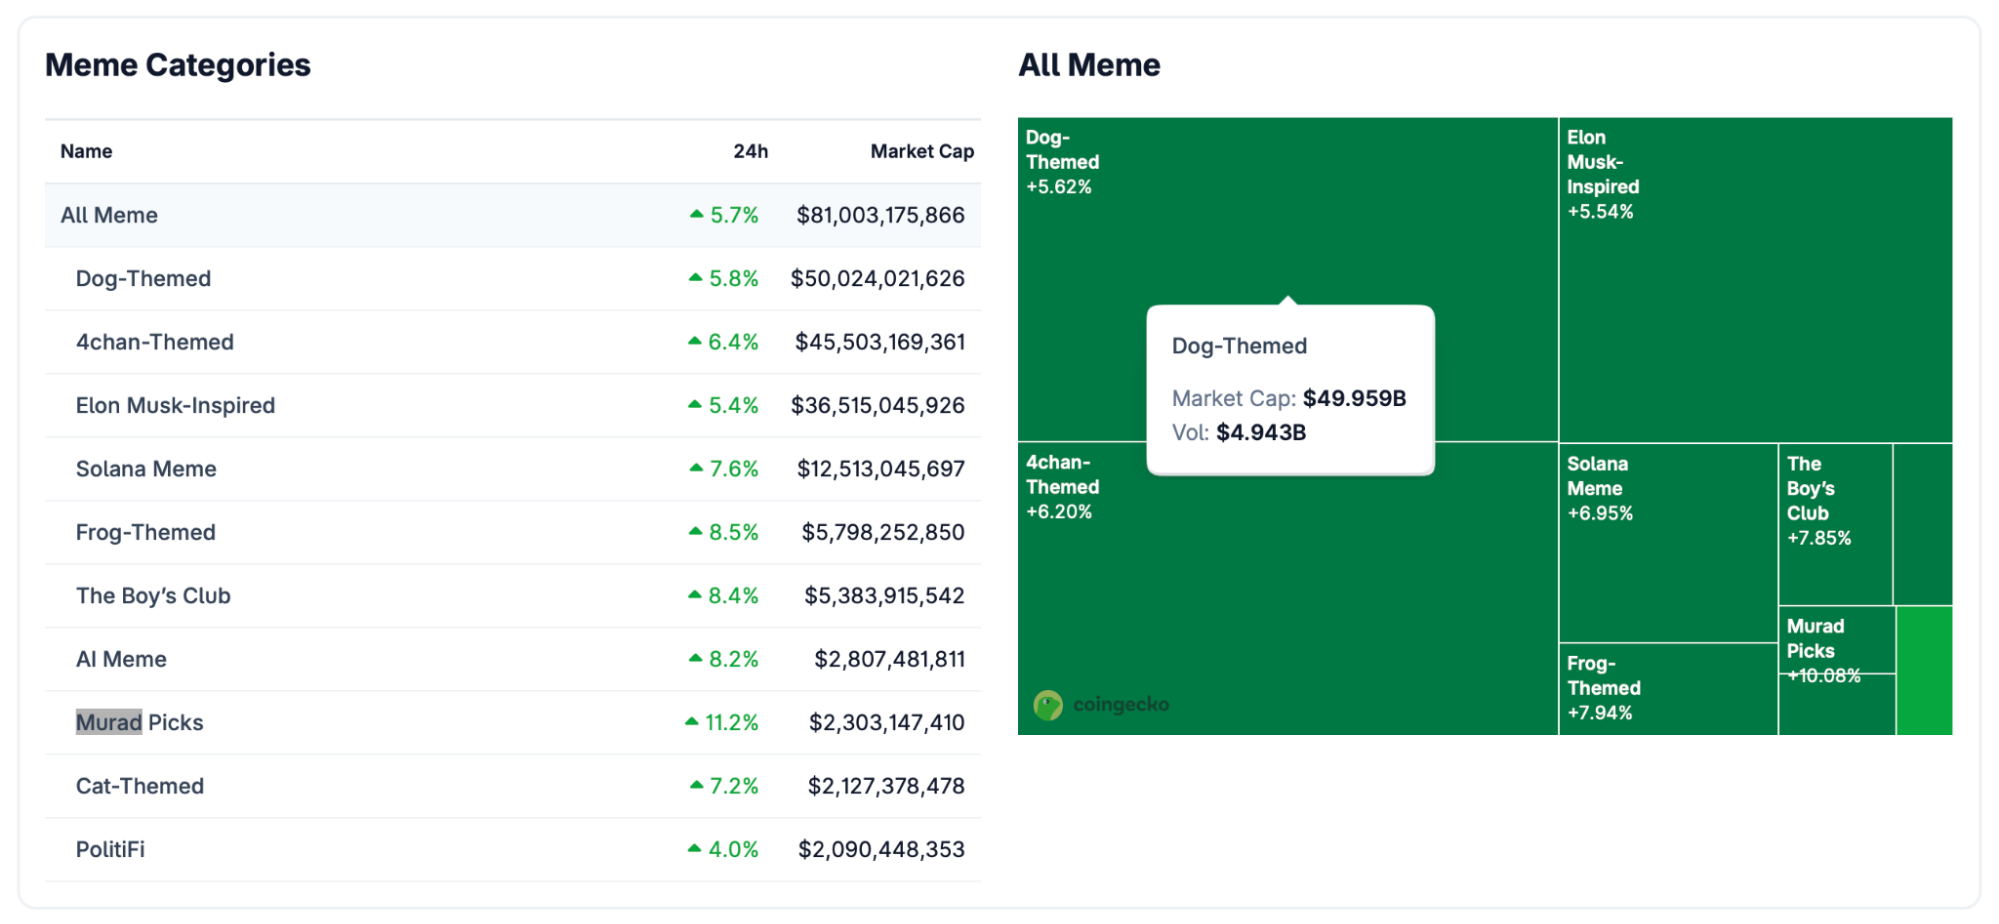Sort by the Market Cap column header
Screen dimensions: 1999x924
pos(921,151)
